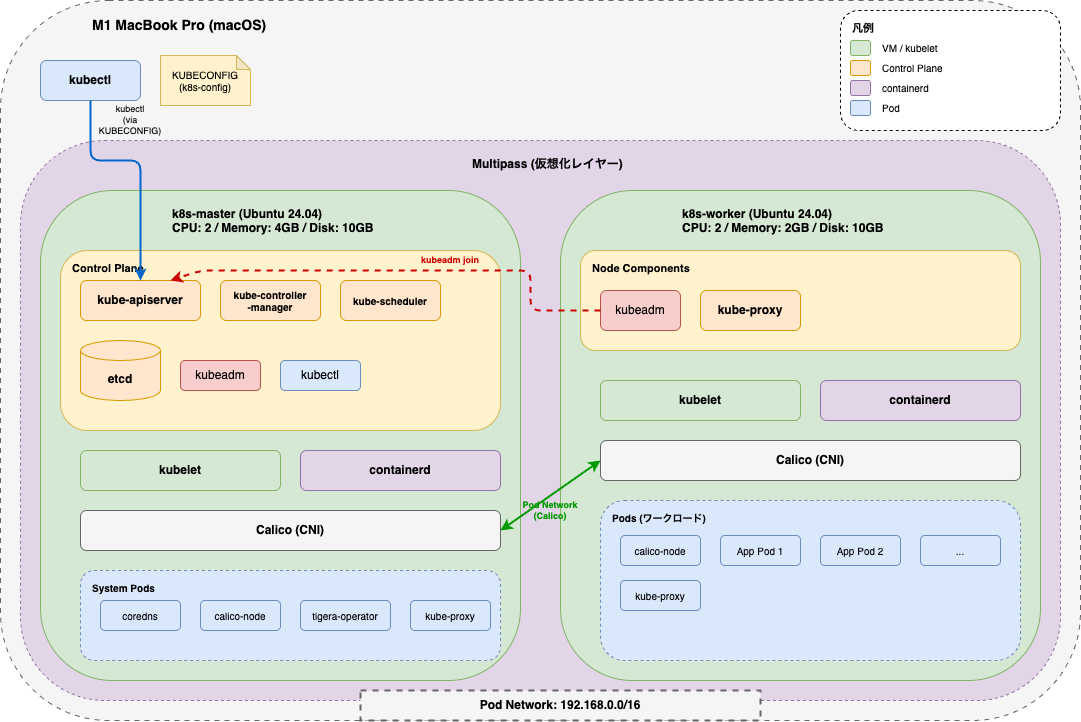Click the 'Pod Network (Calico)' green label
The height and width of the screenshot is (722, 1081).
(x=550, y=510)
